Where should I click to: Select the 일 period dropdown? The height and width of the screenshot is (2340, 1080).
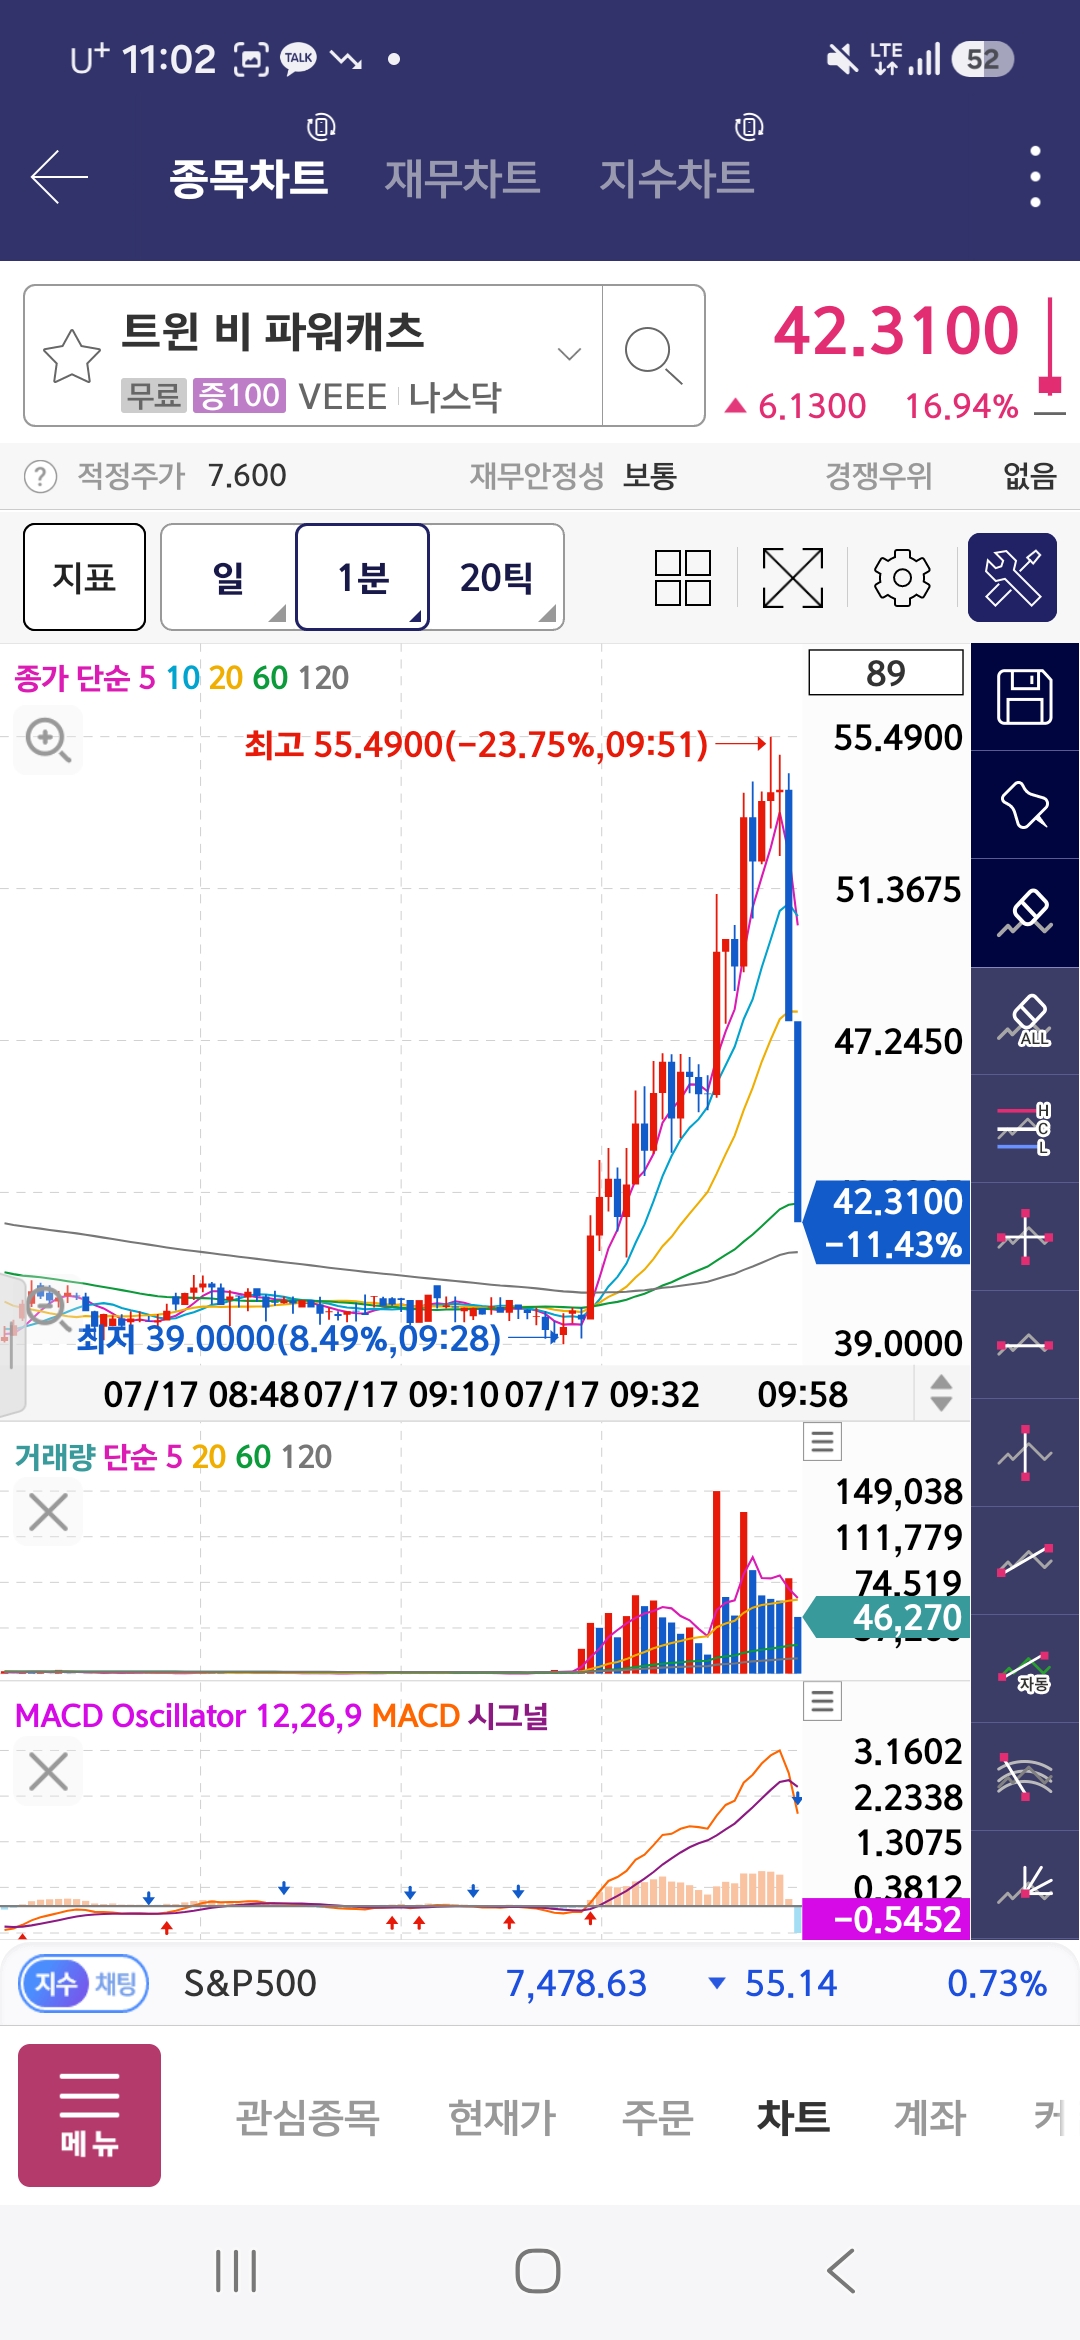(x=229, y=577)
